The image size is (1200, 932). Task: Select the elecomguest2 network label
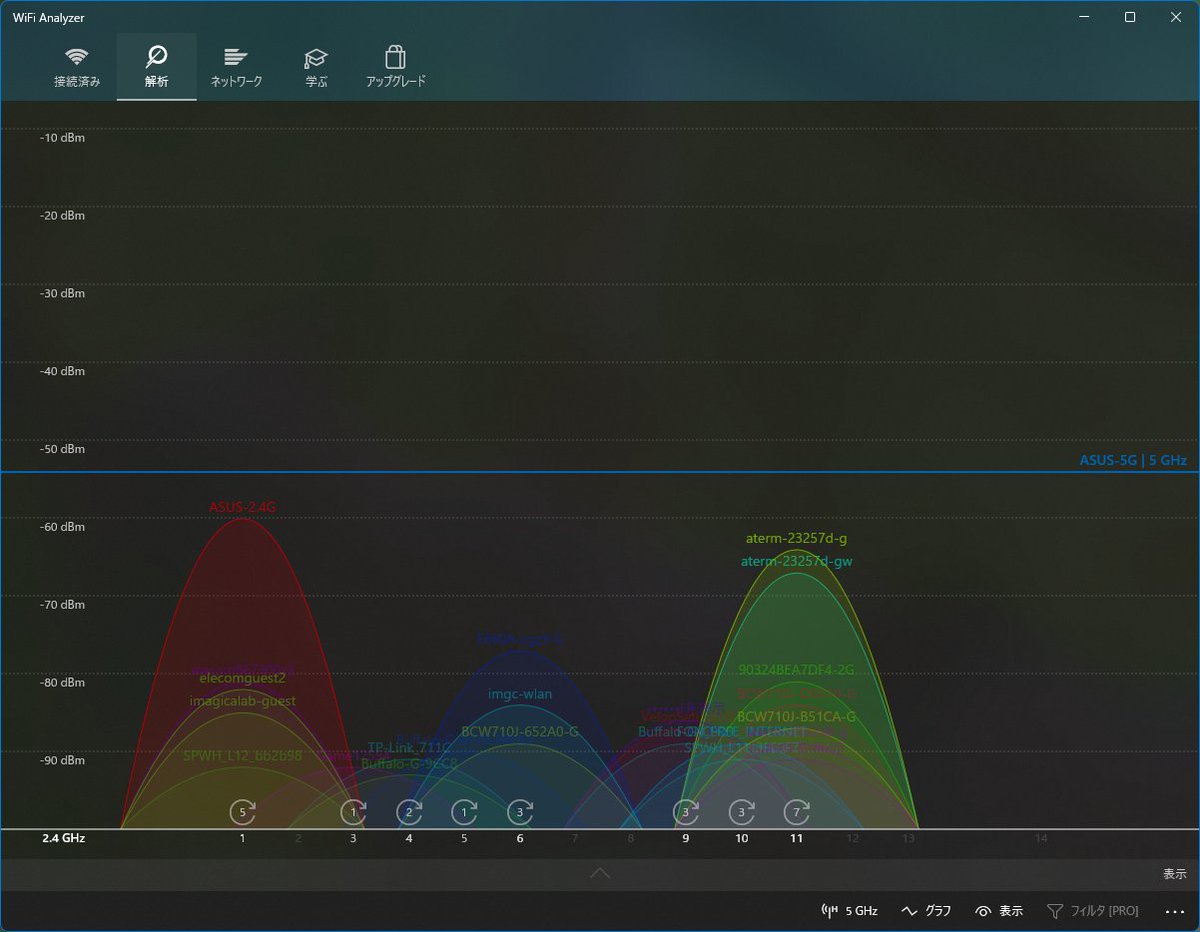(x=242, y=678)
